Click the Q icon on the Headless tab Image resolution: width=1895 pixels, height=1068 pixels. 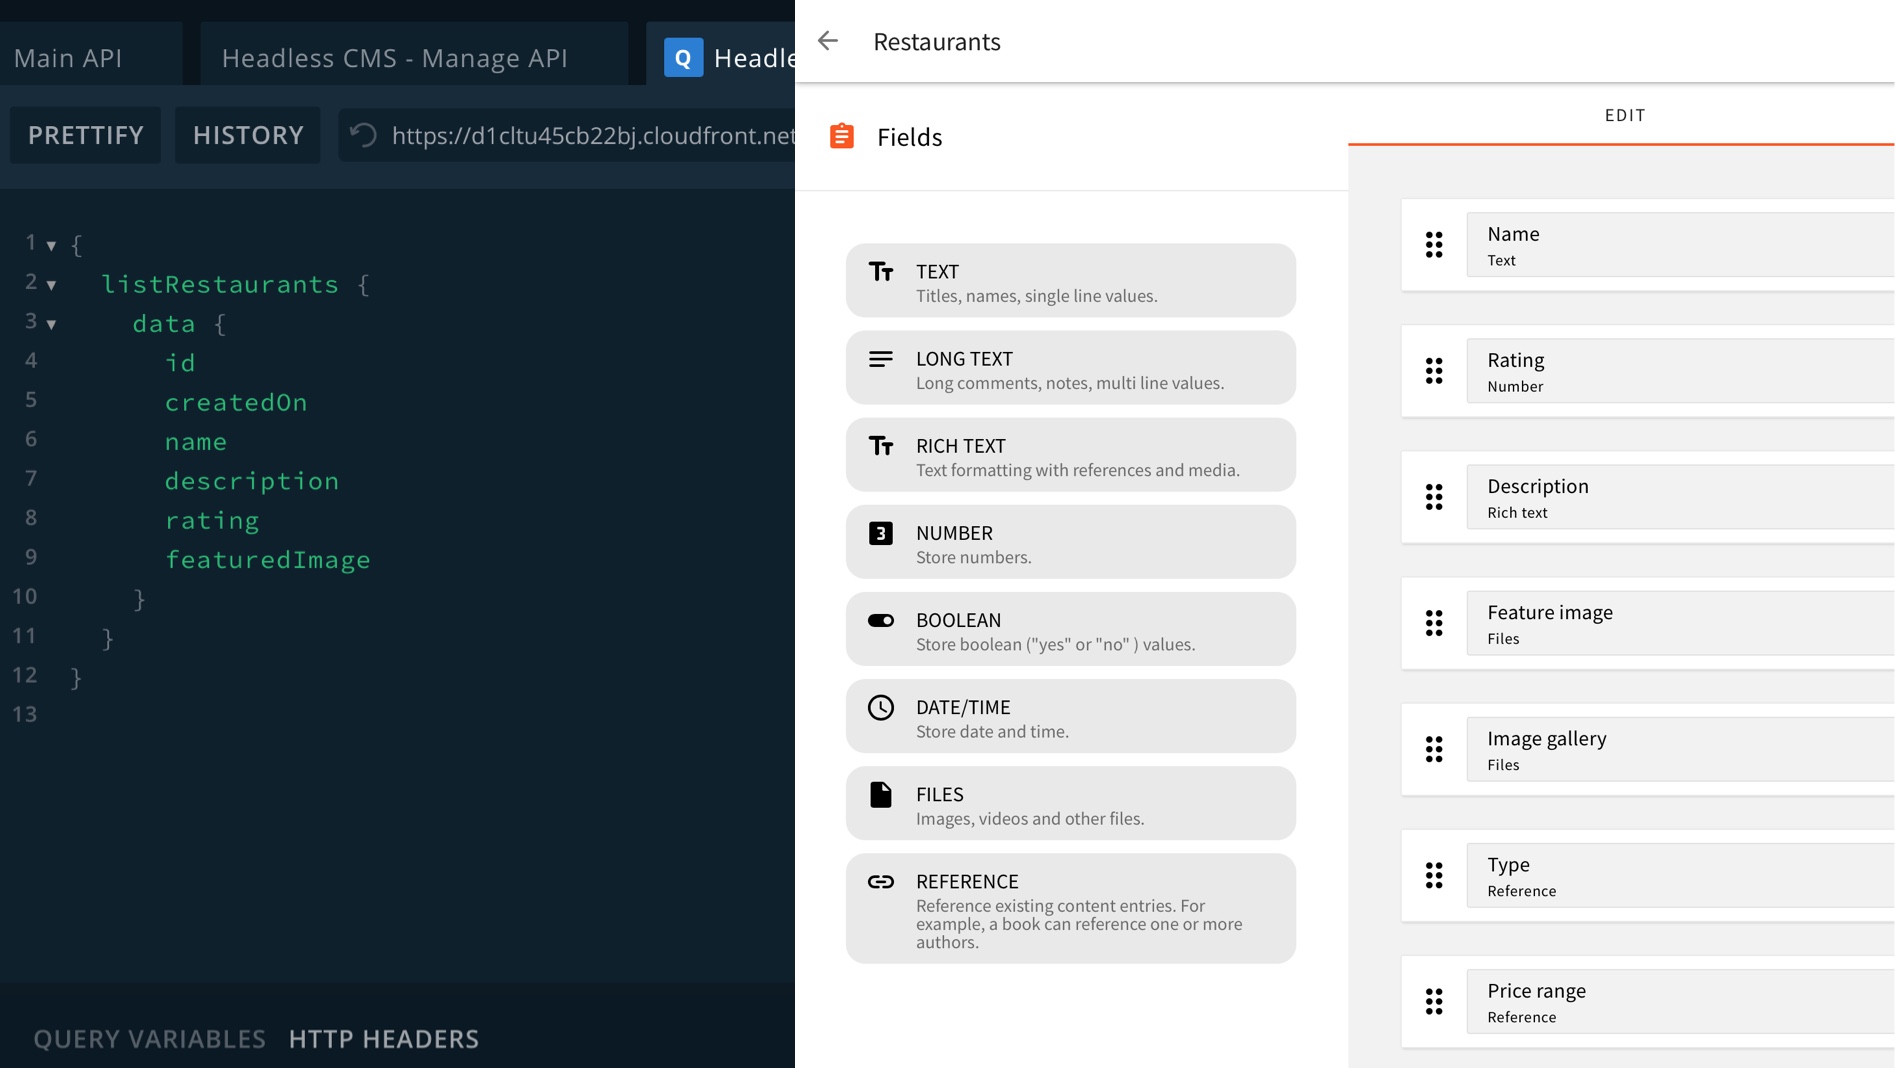[682, 58]
